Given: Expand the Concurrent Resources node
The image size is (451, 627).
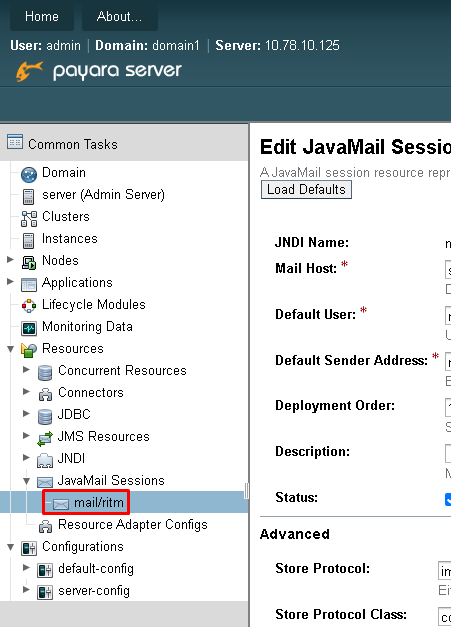Looking at the screenshot, I should [x=26, y=370].
